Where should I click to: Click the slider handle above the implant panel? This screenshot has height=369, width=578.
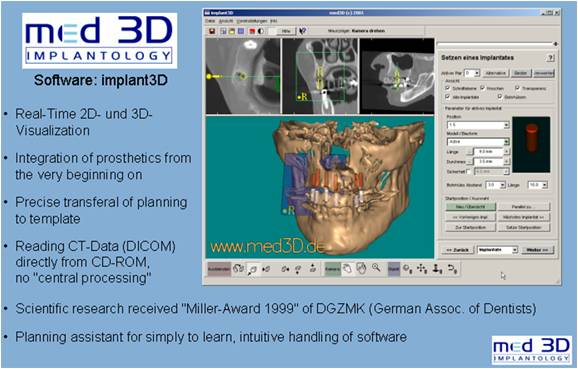[556, 44]
